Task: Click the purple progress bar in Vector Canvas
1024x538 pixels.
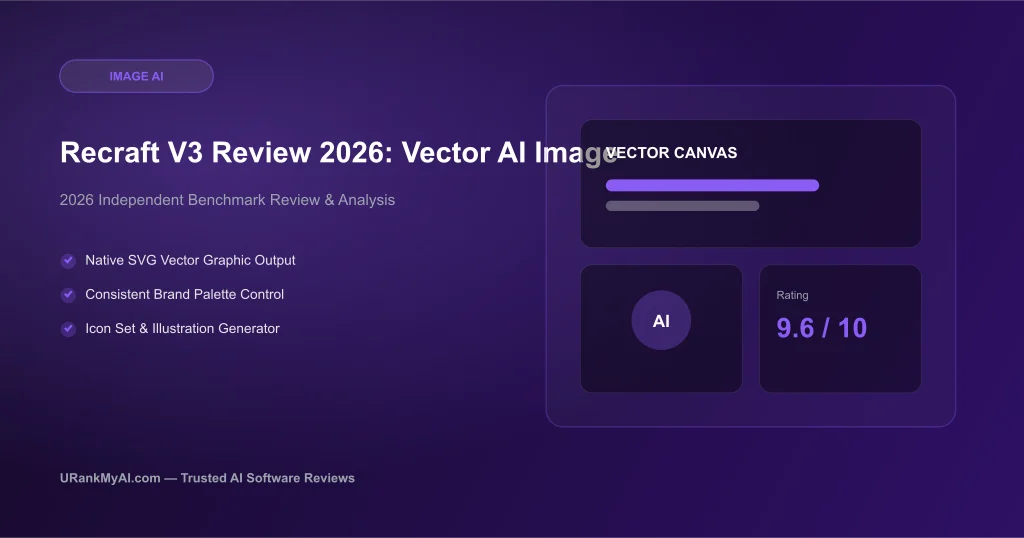Action: (712, 185)
